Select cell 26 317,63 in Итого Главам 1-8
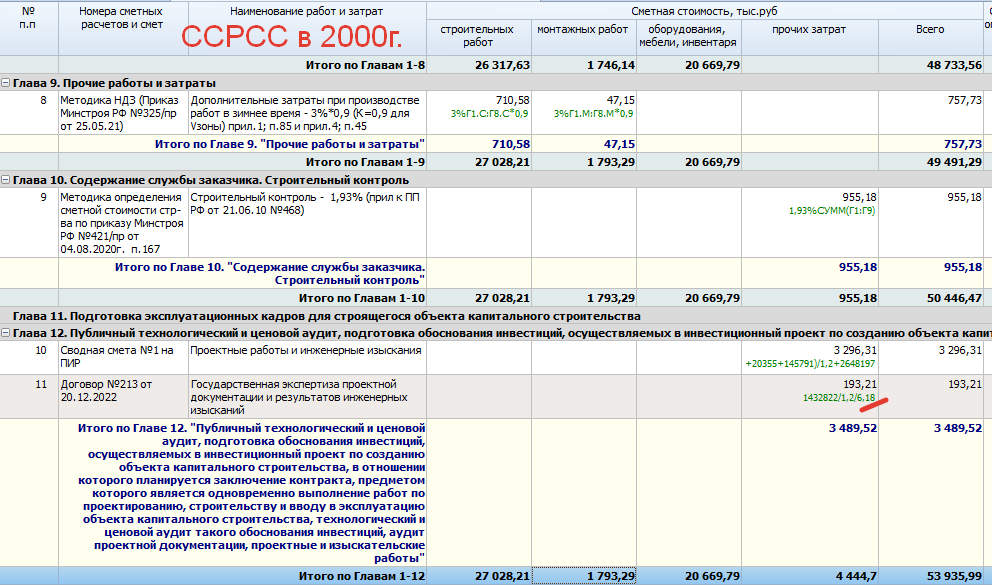 pos(478,65)
